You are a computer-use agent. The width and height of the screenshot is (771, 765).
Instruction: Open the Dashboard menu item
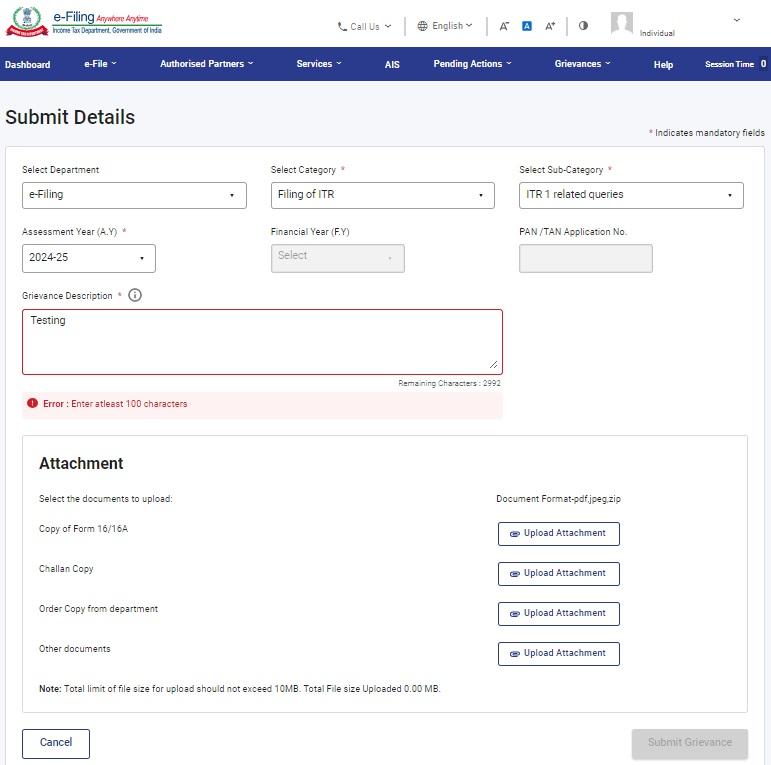click(27, 65)
